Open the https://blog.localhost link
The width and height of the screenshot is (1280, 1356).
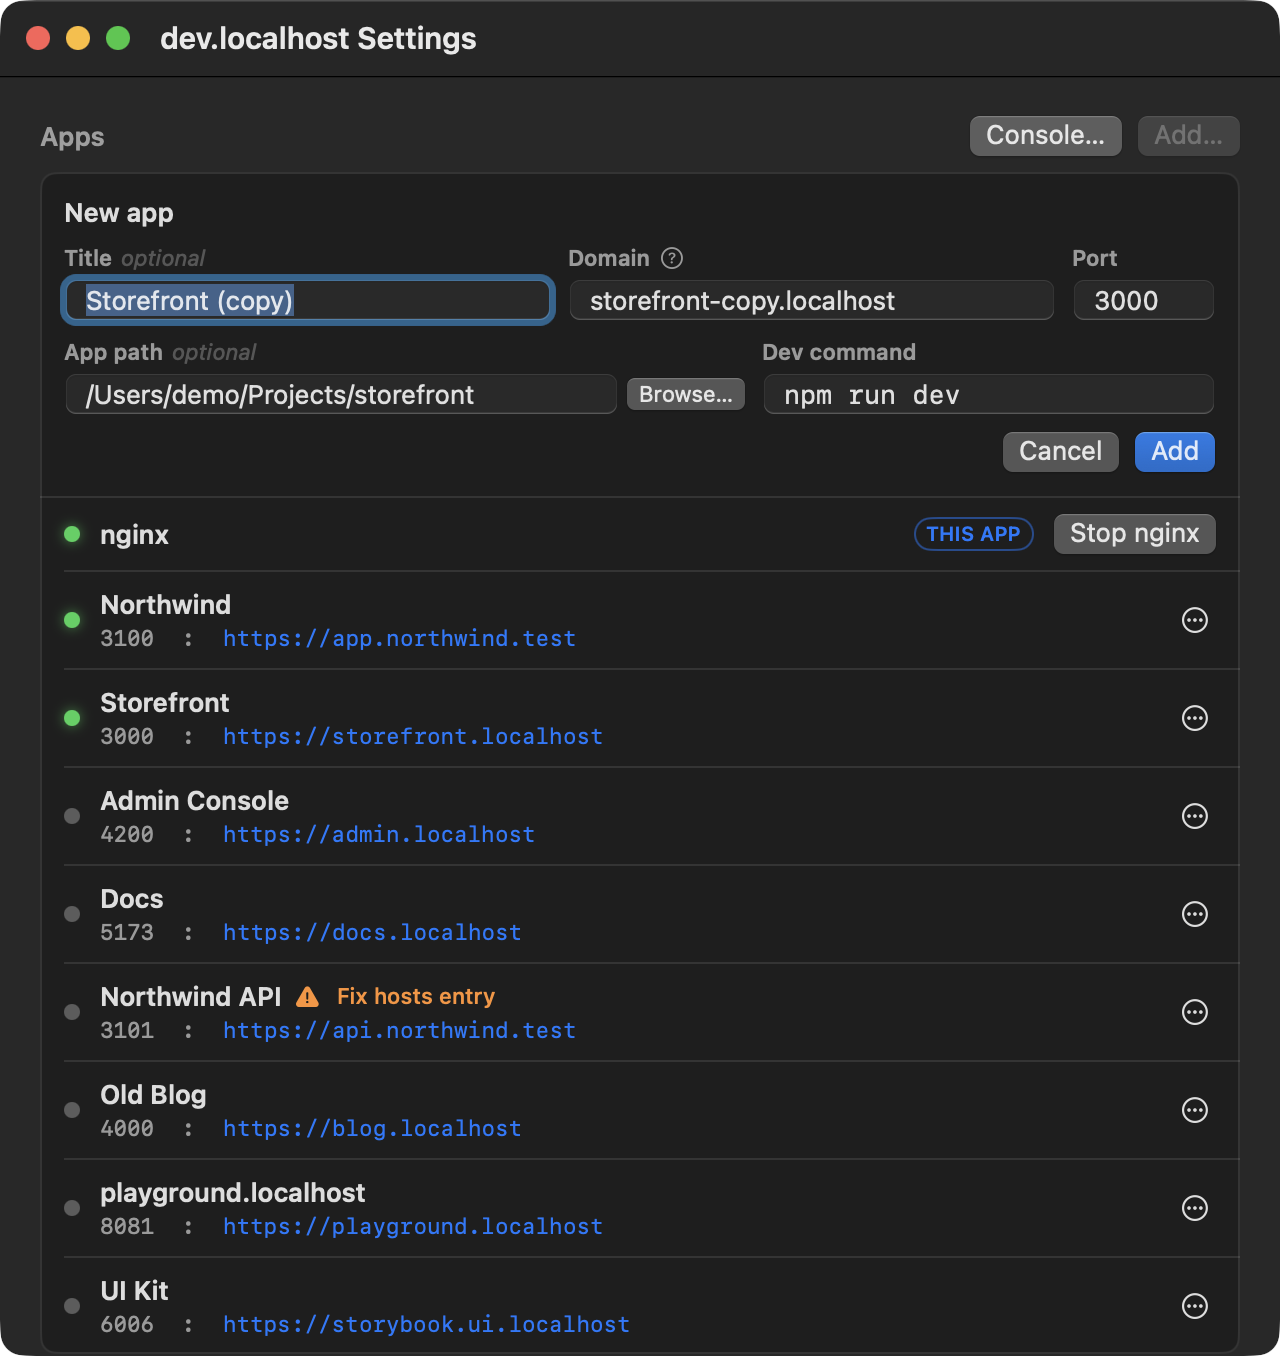click(x=372, y=1129)
